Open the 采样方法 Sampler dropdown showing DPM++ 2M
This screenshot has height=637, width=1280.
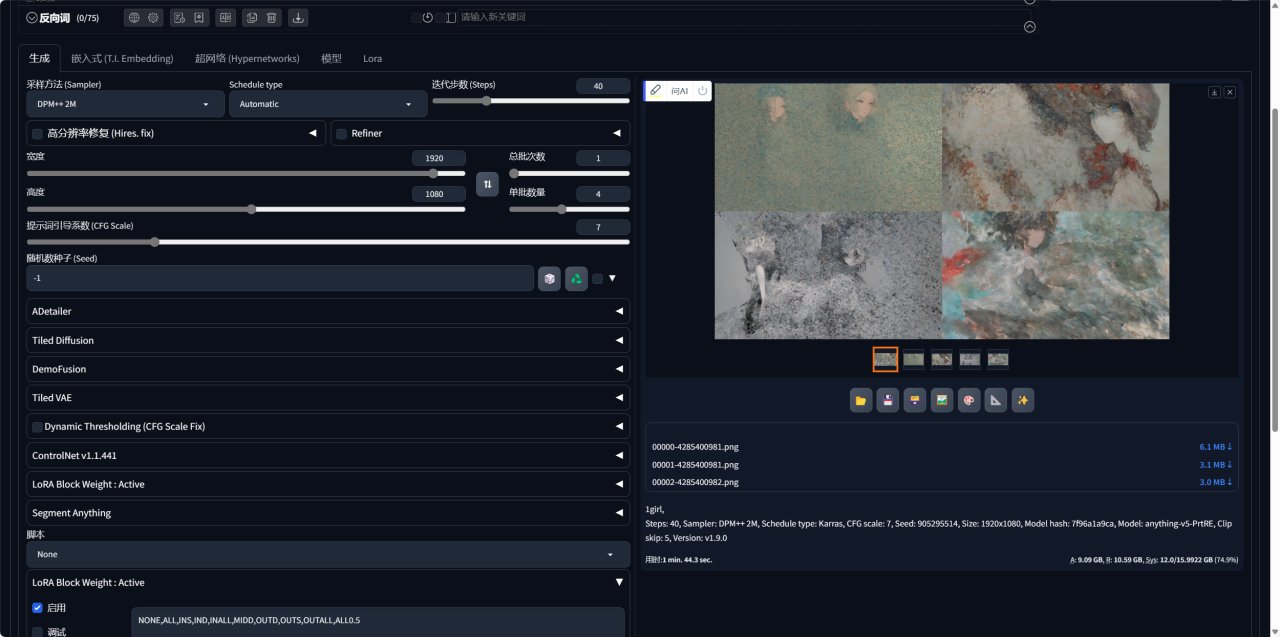[x=125, y=104]
